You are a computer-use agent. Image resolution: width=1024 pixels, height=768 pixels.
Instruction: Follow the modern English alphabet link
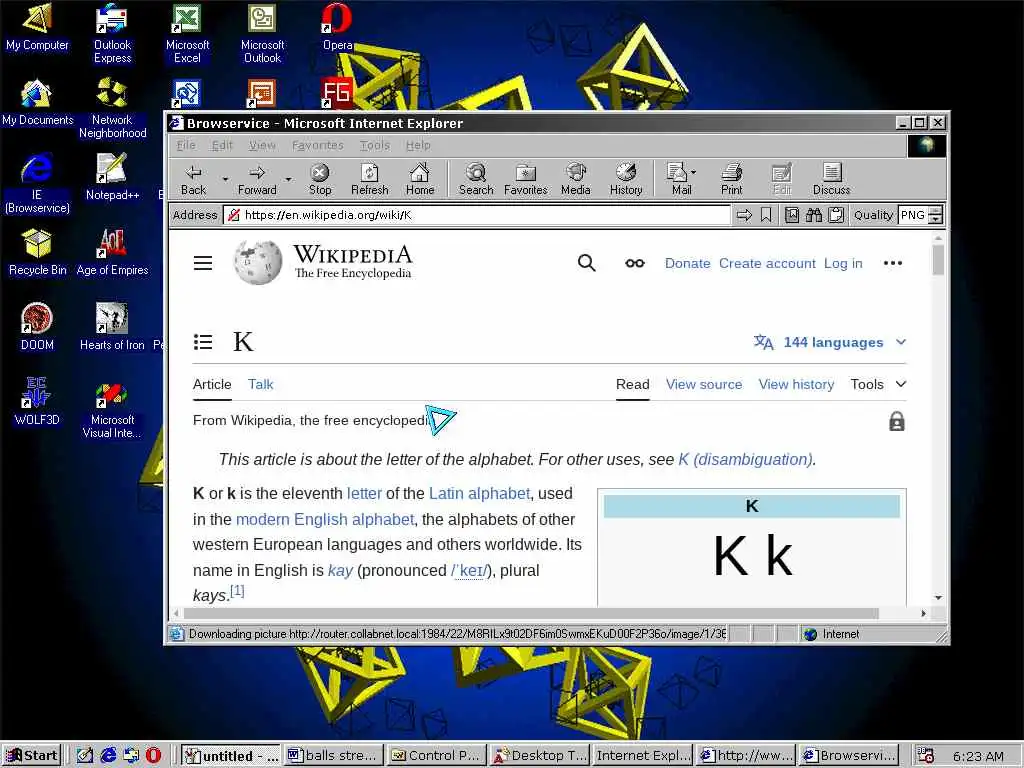pos(325,519)
